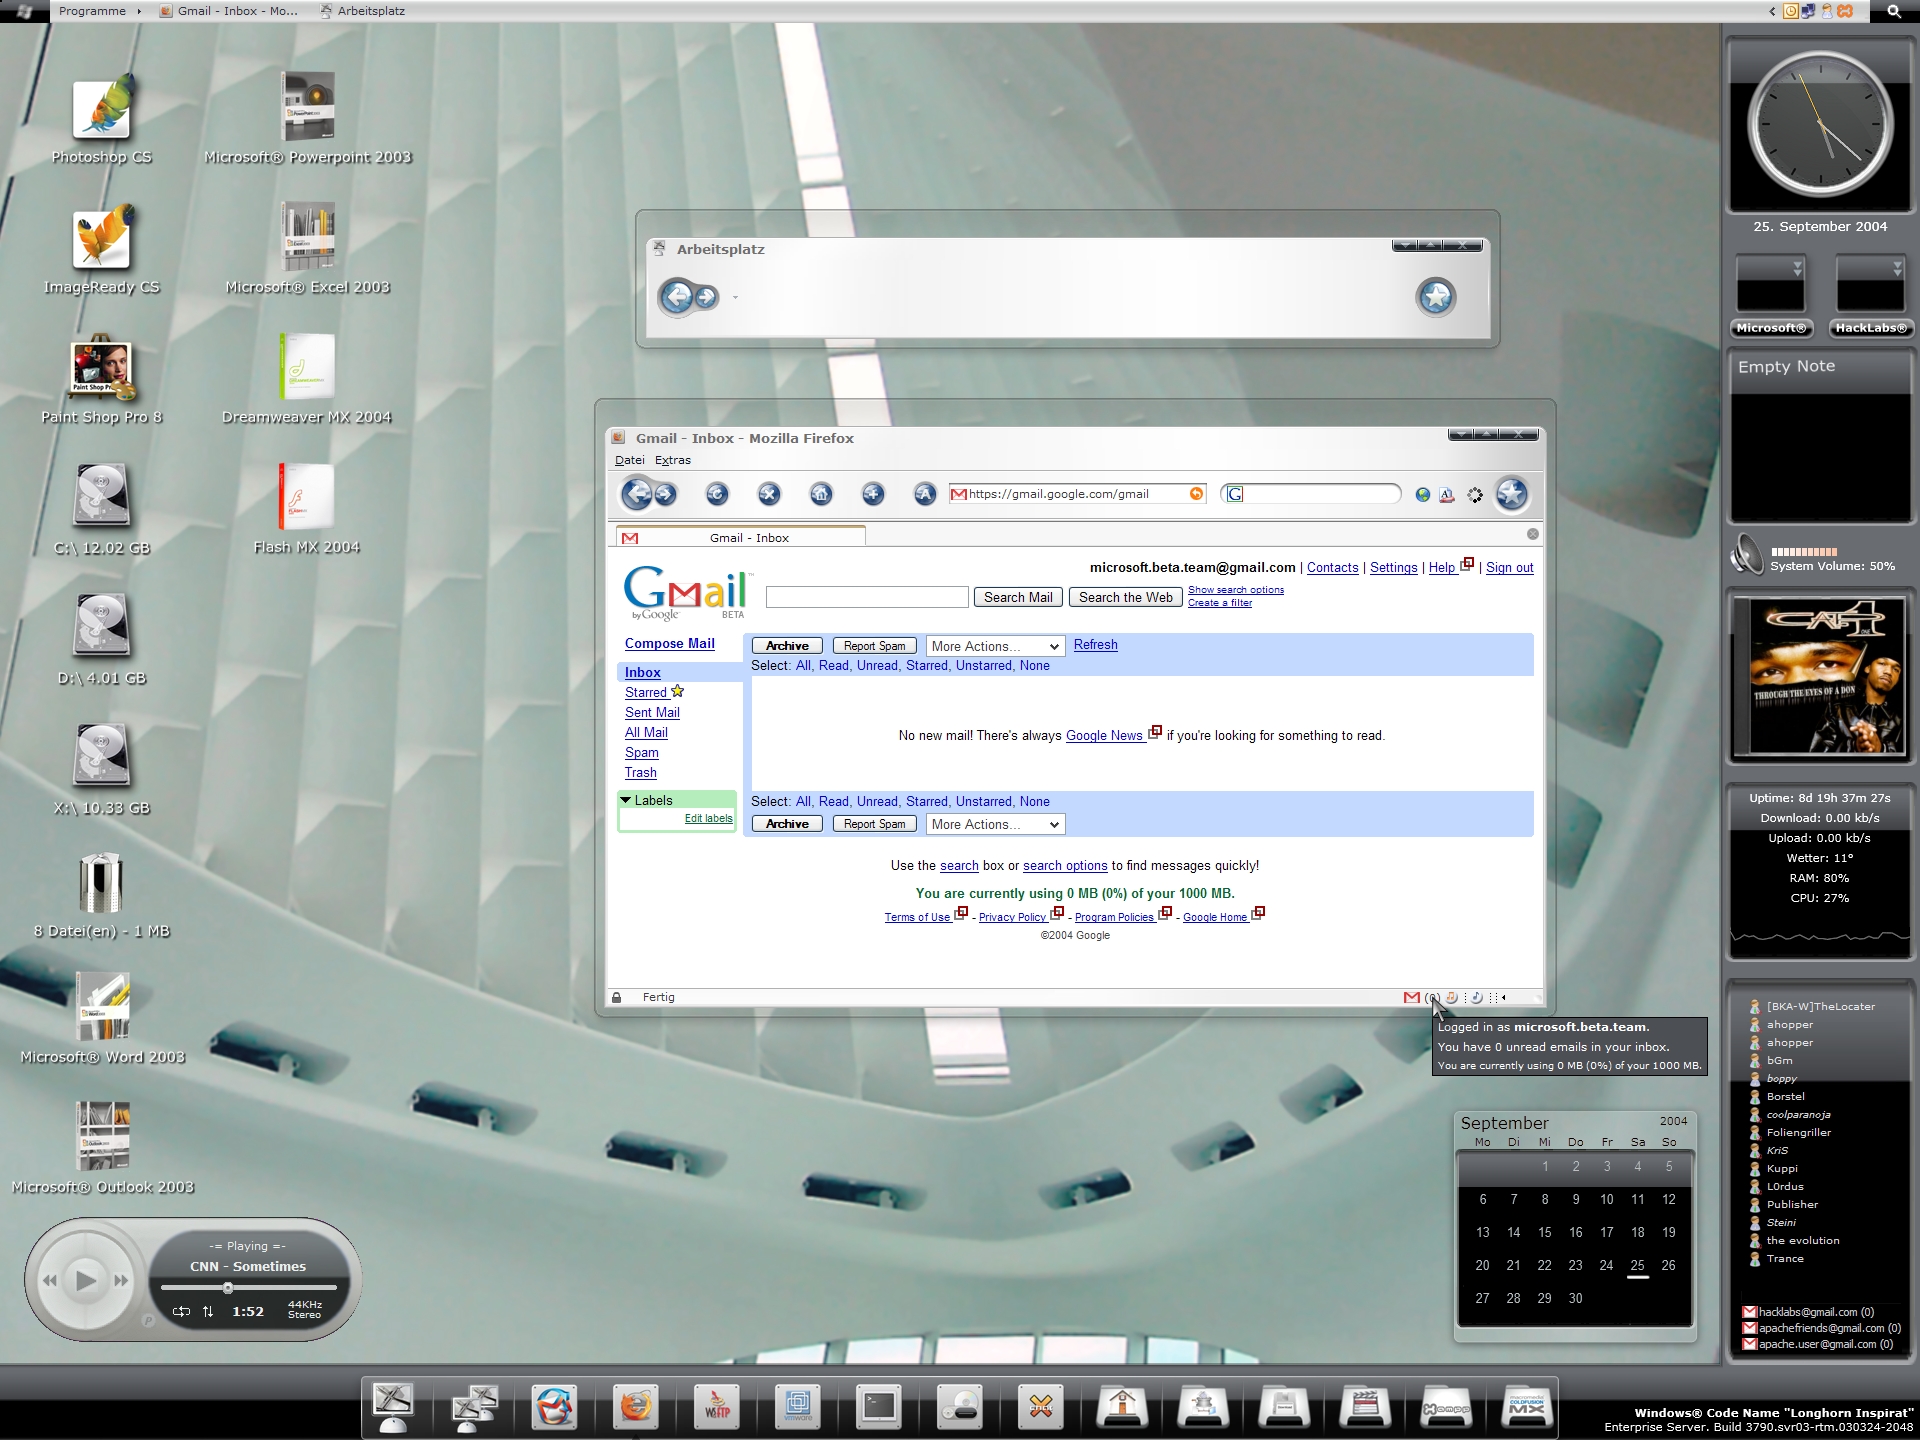Click the Gmail search text field

point(867,597)
